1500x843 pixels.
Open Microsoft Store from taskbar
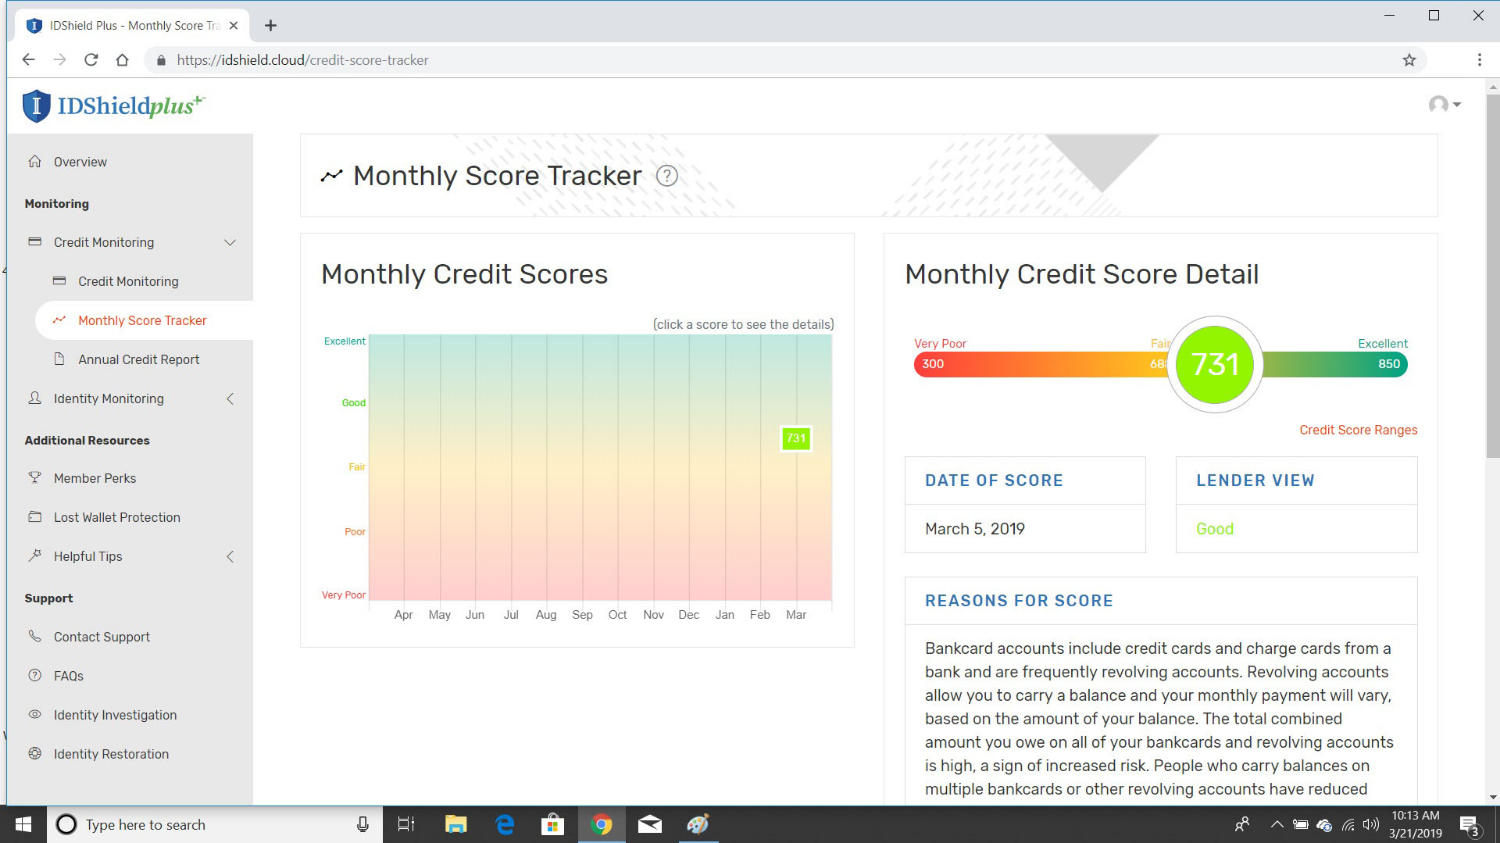point(552,825)
